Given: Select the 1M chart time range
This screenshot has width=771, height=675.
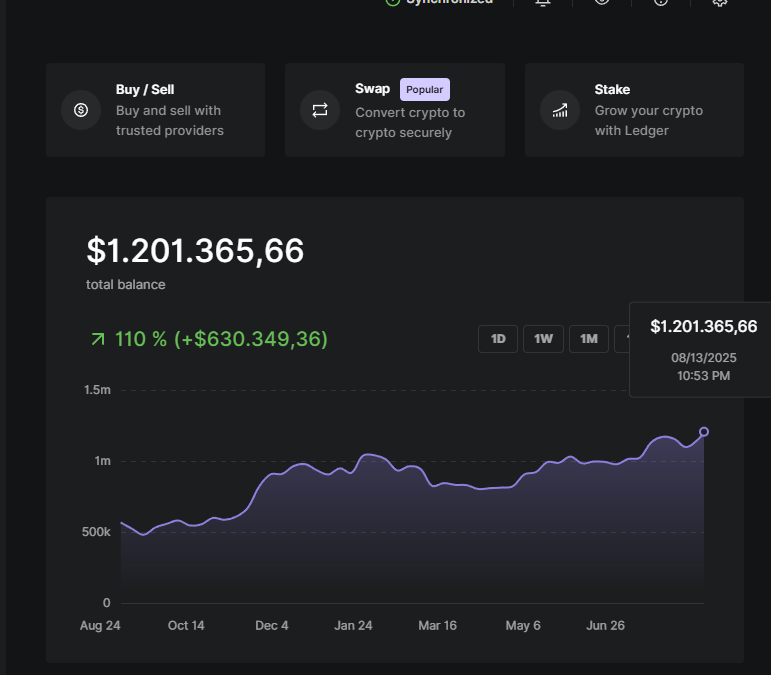Looking at the screenshot, I should coord(589,339).
